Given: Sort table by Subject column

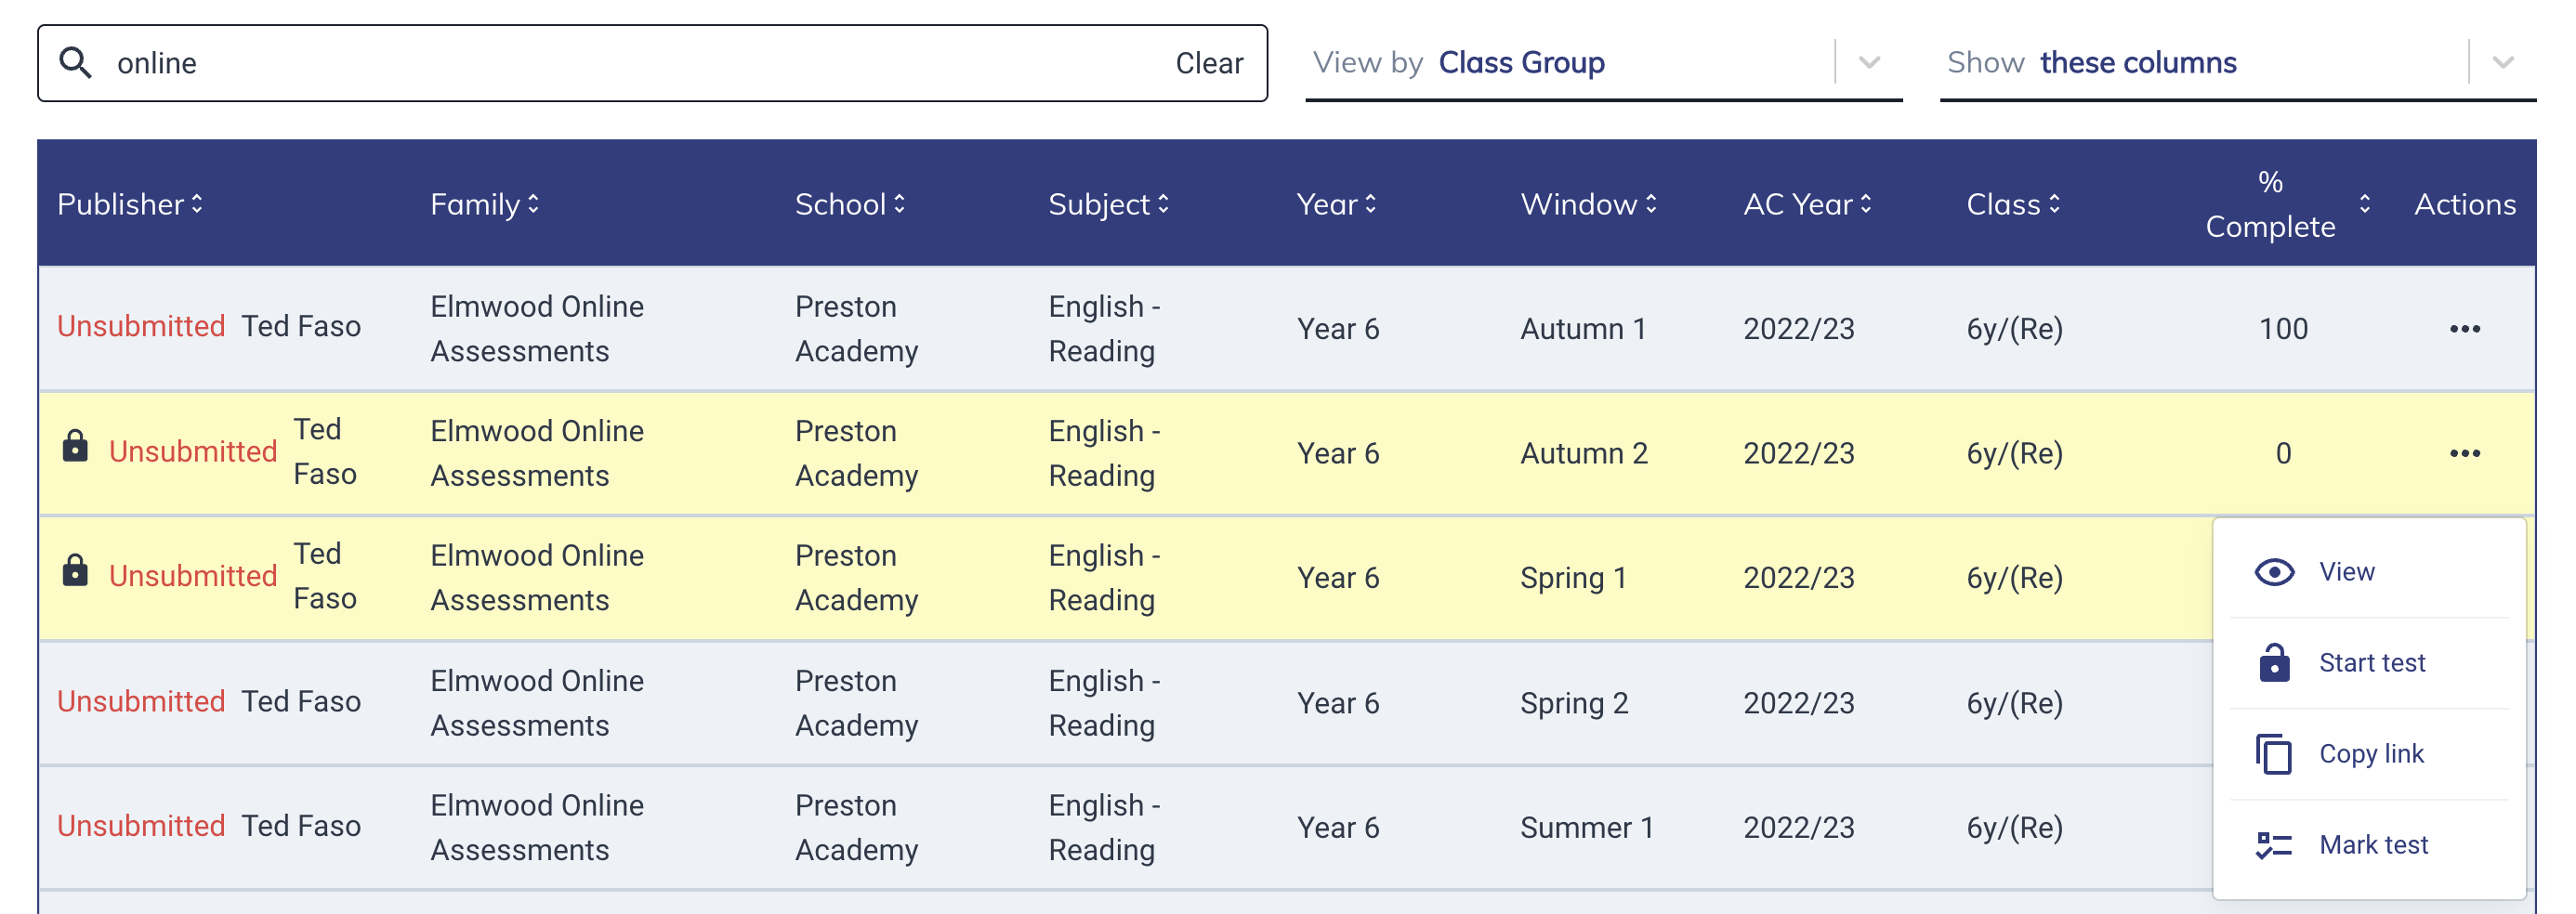Looking at the screenshot, I should point(1163,204).
